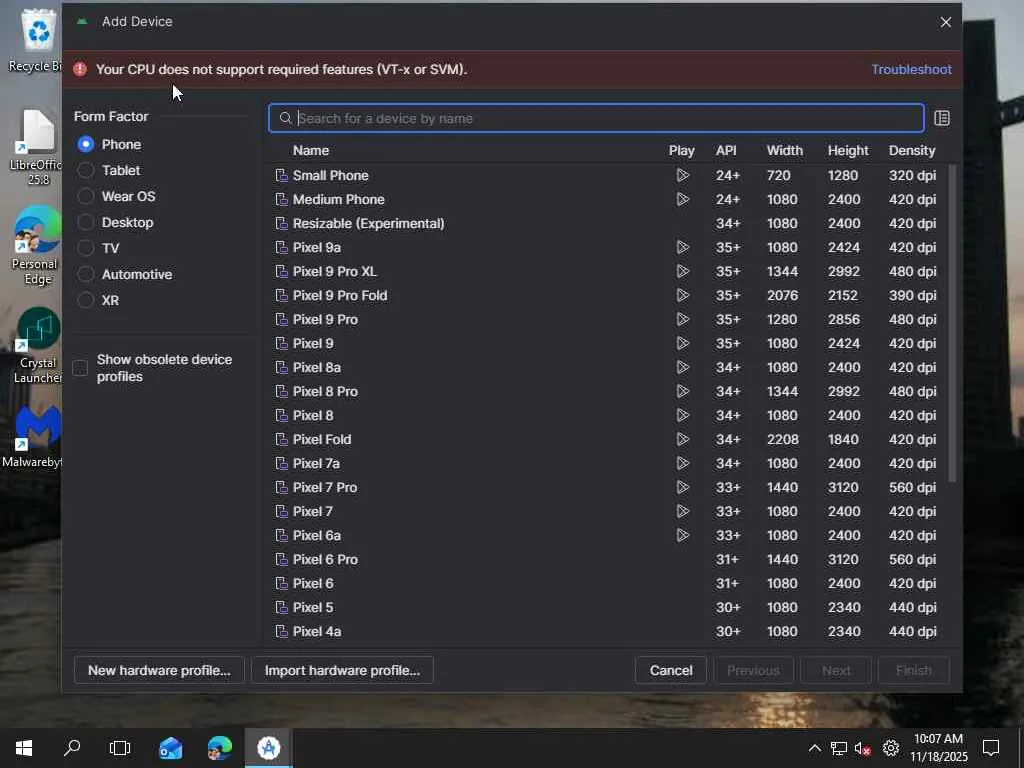The height and width of the screenshot is (768, 1024).
Task: Click the Play Store icon for Pixel 7 Pro
Action: (x=682, y=487)
